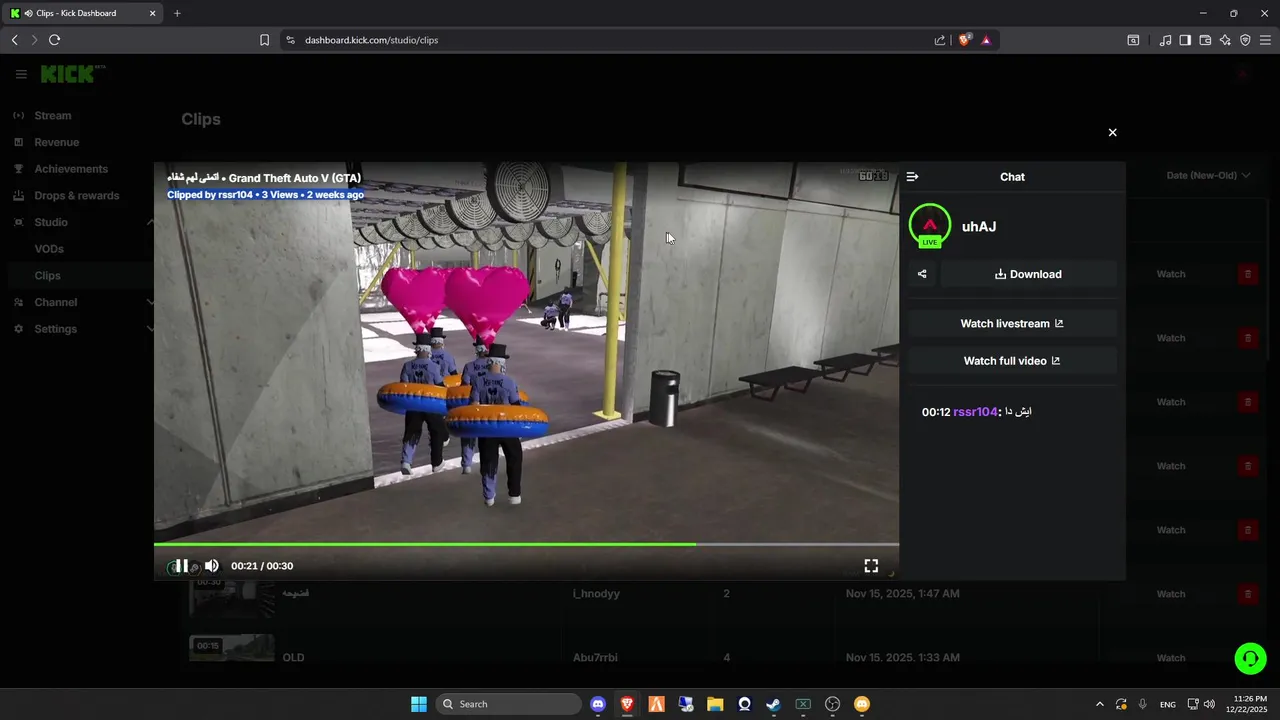Open Brave Rewards triangle icon

point(986,40)
